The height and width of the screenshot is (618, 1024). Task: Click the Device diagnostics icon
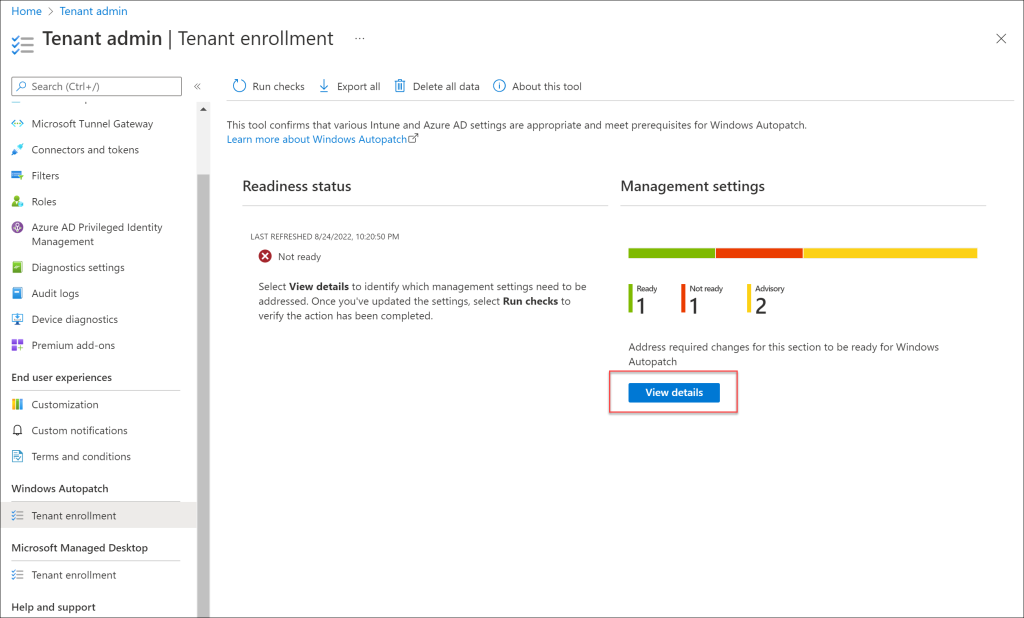[18, 319]
